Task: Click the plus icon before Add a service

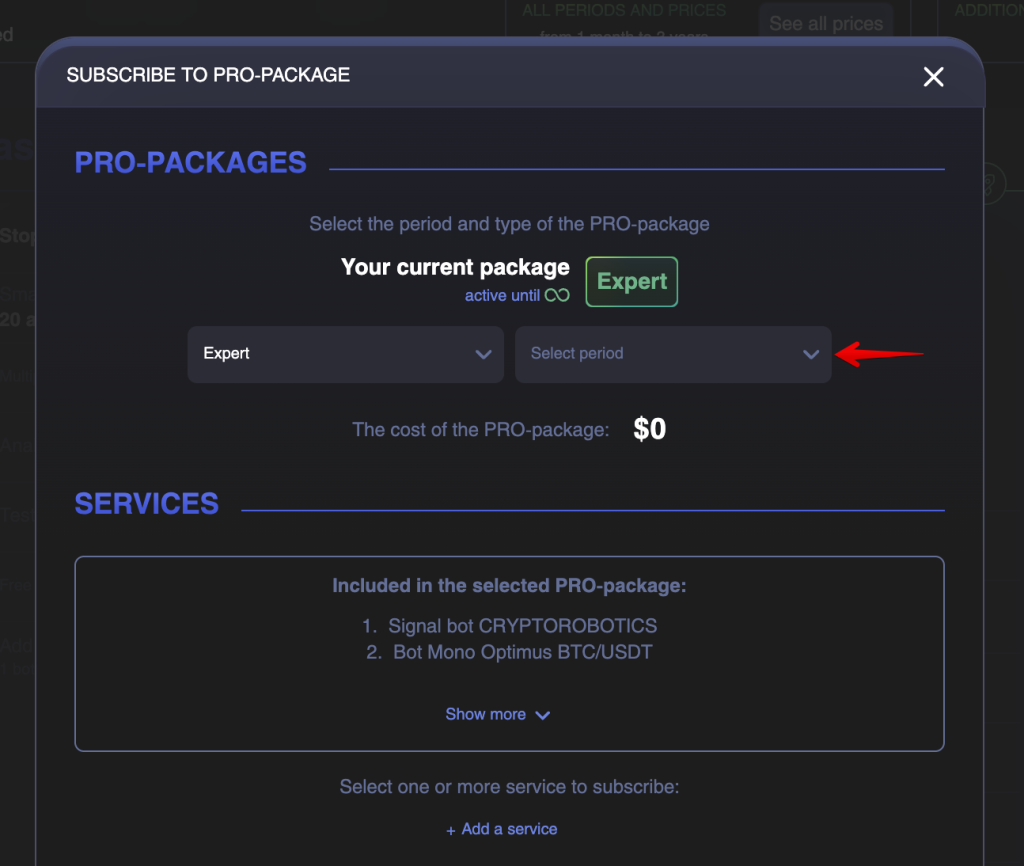Action: (x=451, y=831)
